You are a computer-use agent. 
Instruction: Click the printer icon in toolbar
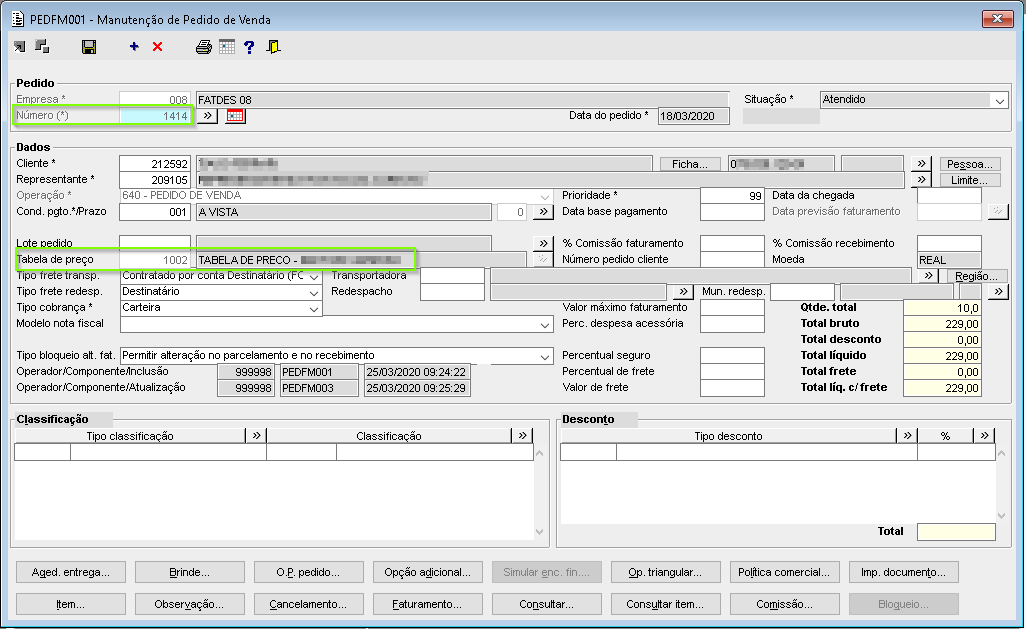204,47
